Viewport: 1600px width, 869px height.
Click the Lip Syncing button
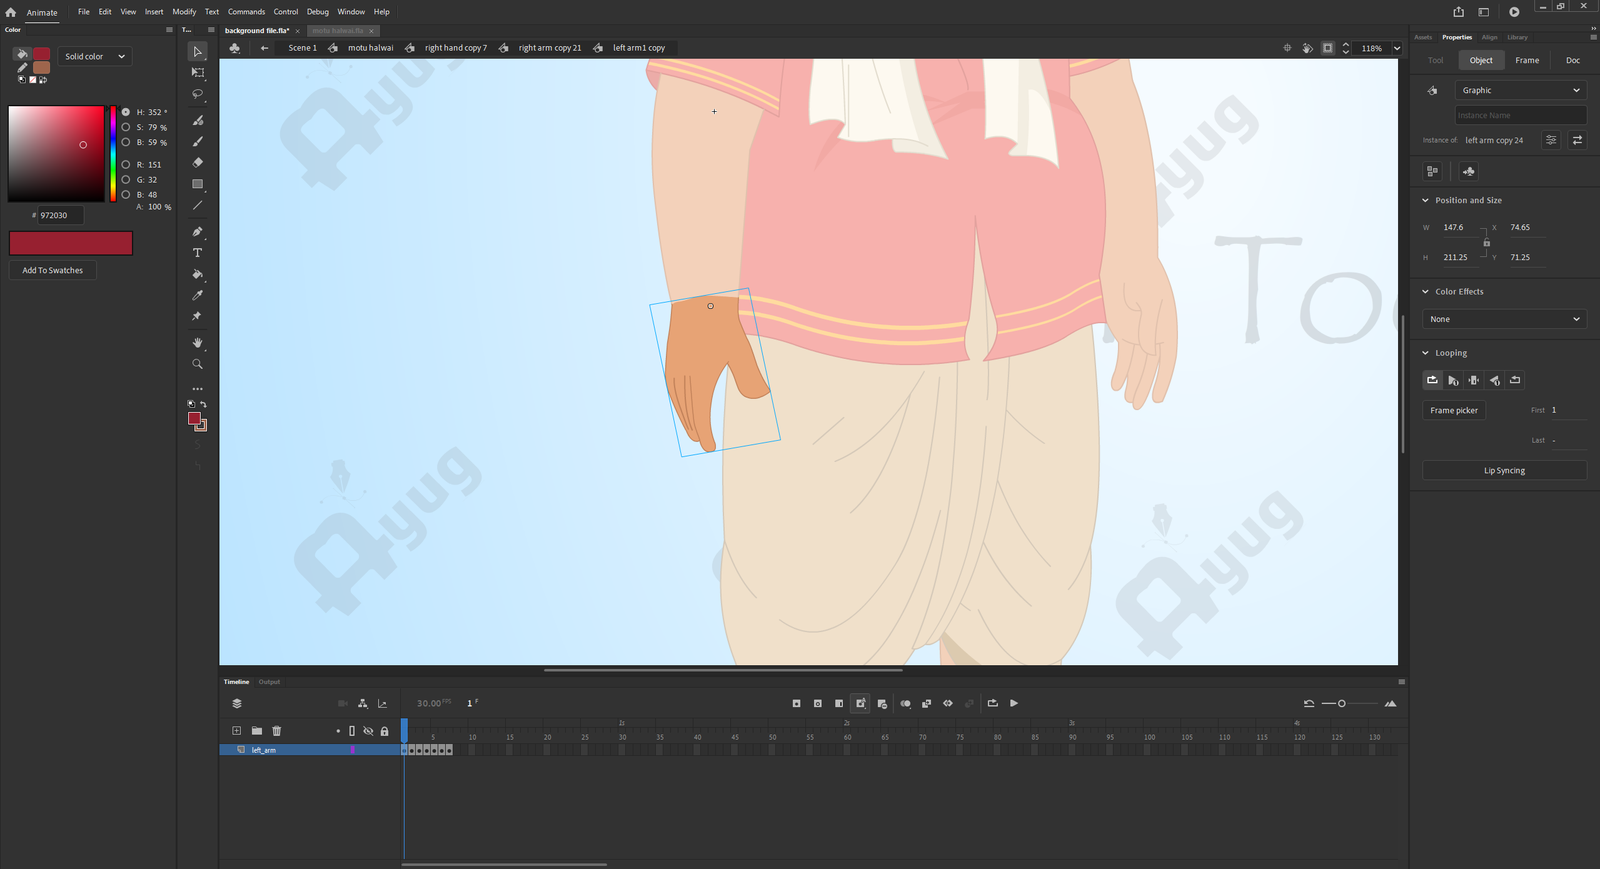pyautogui.click(x=1503, y=470)
